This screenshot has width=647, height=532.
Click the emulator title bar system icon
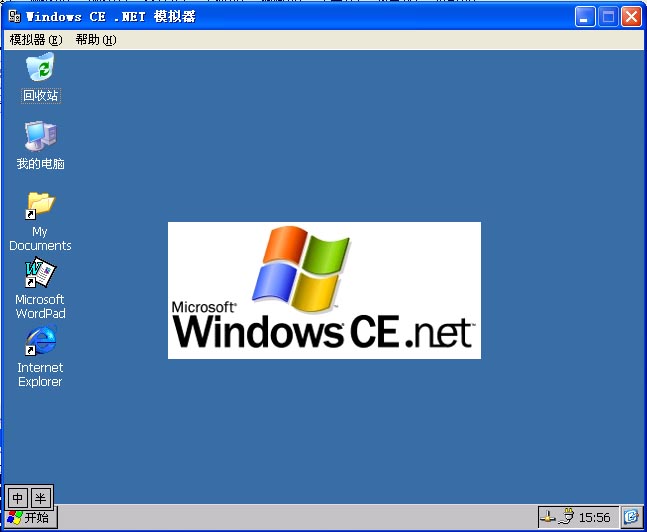coord(15,17)
